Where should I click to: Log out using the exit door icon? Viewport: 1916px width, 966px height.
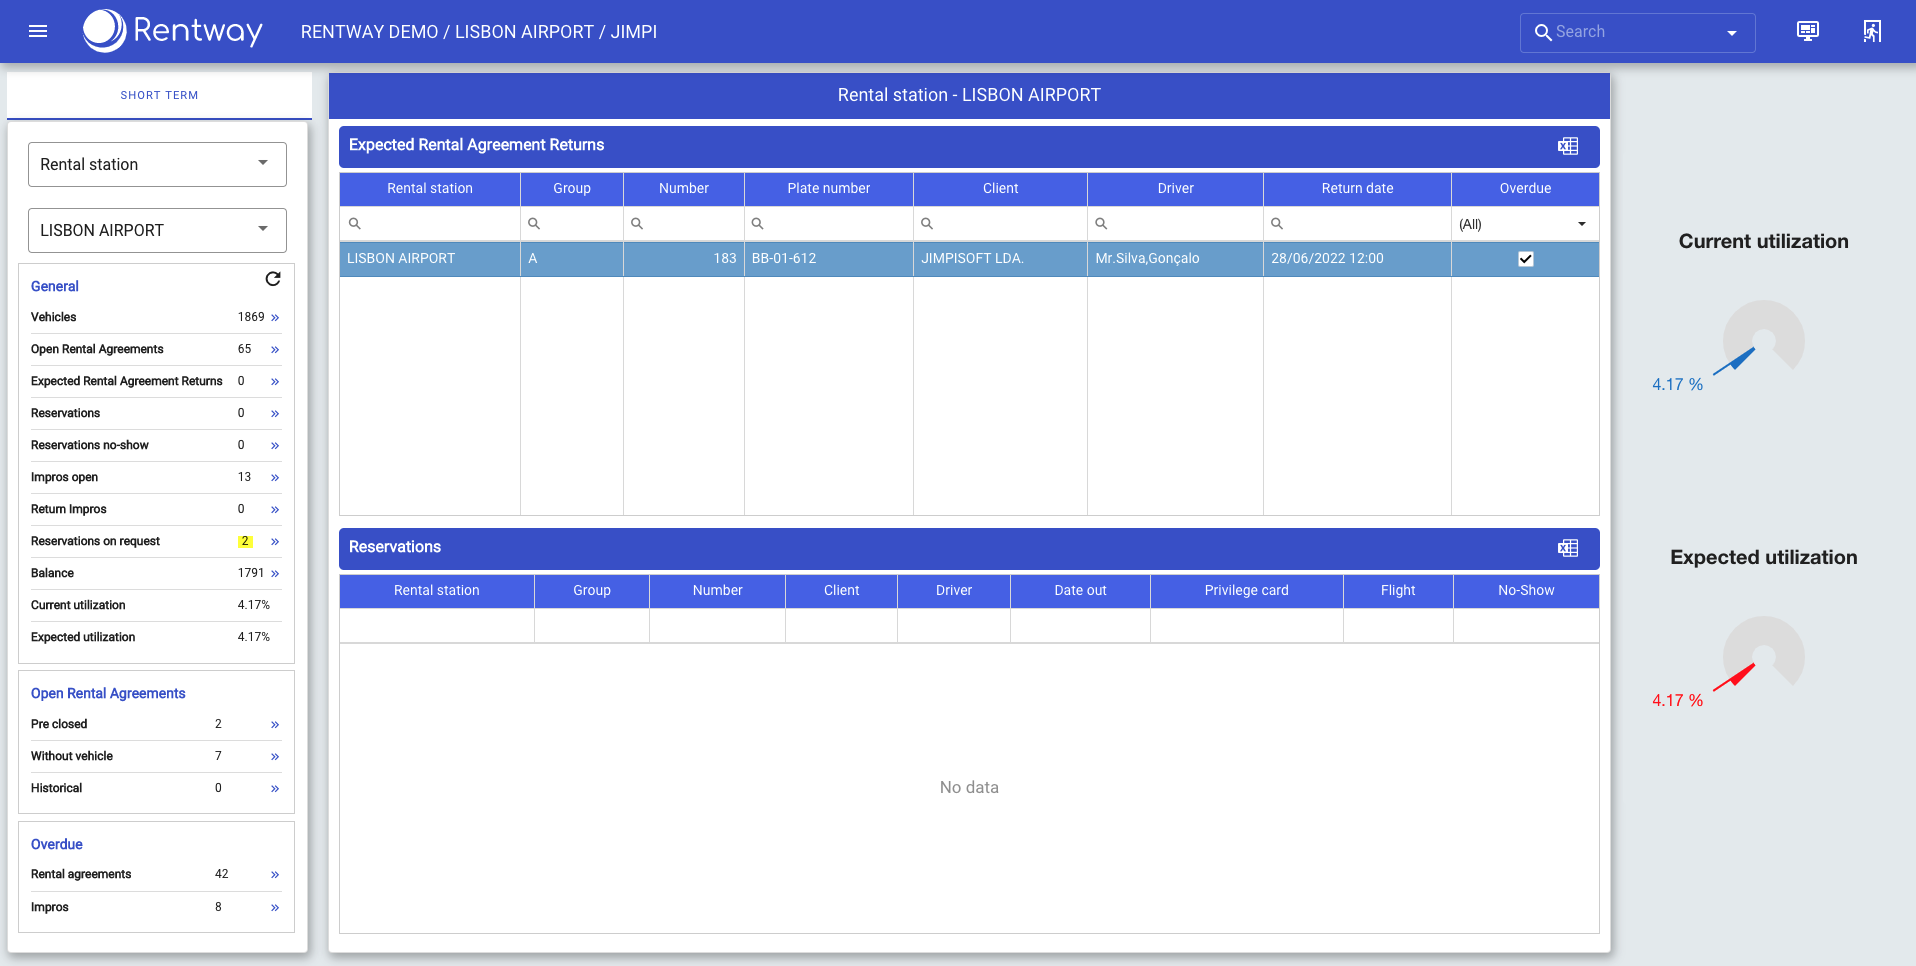(x=1872, y=31)
